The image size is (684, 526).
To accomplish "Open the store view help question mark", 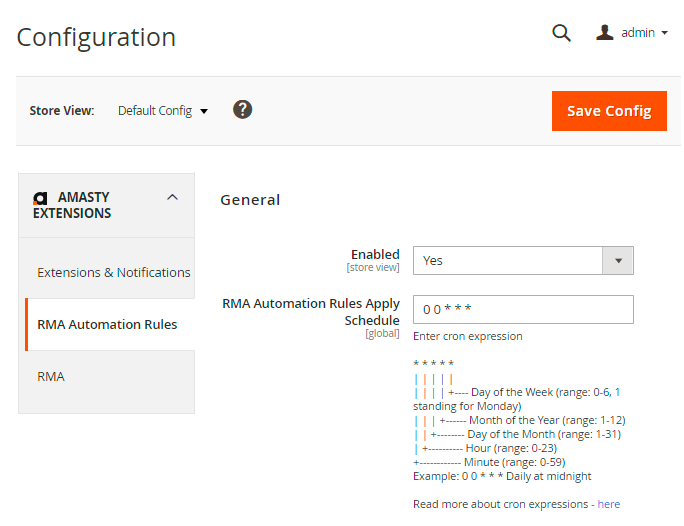I will pos(242,110).
